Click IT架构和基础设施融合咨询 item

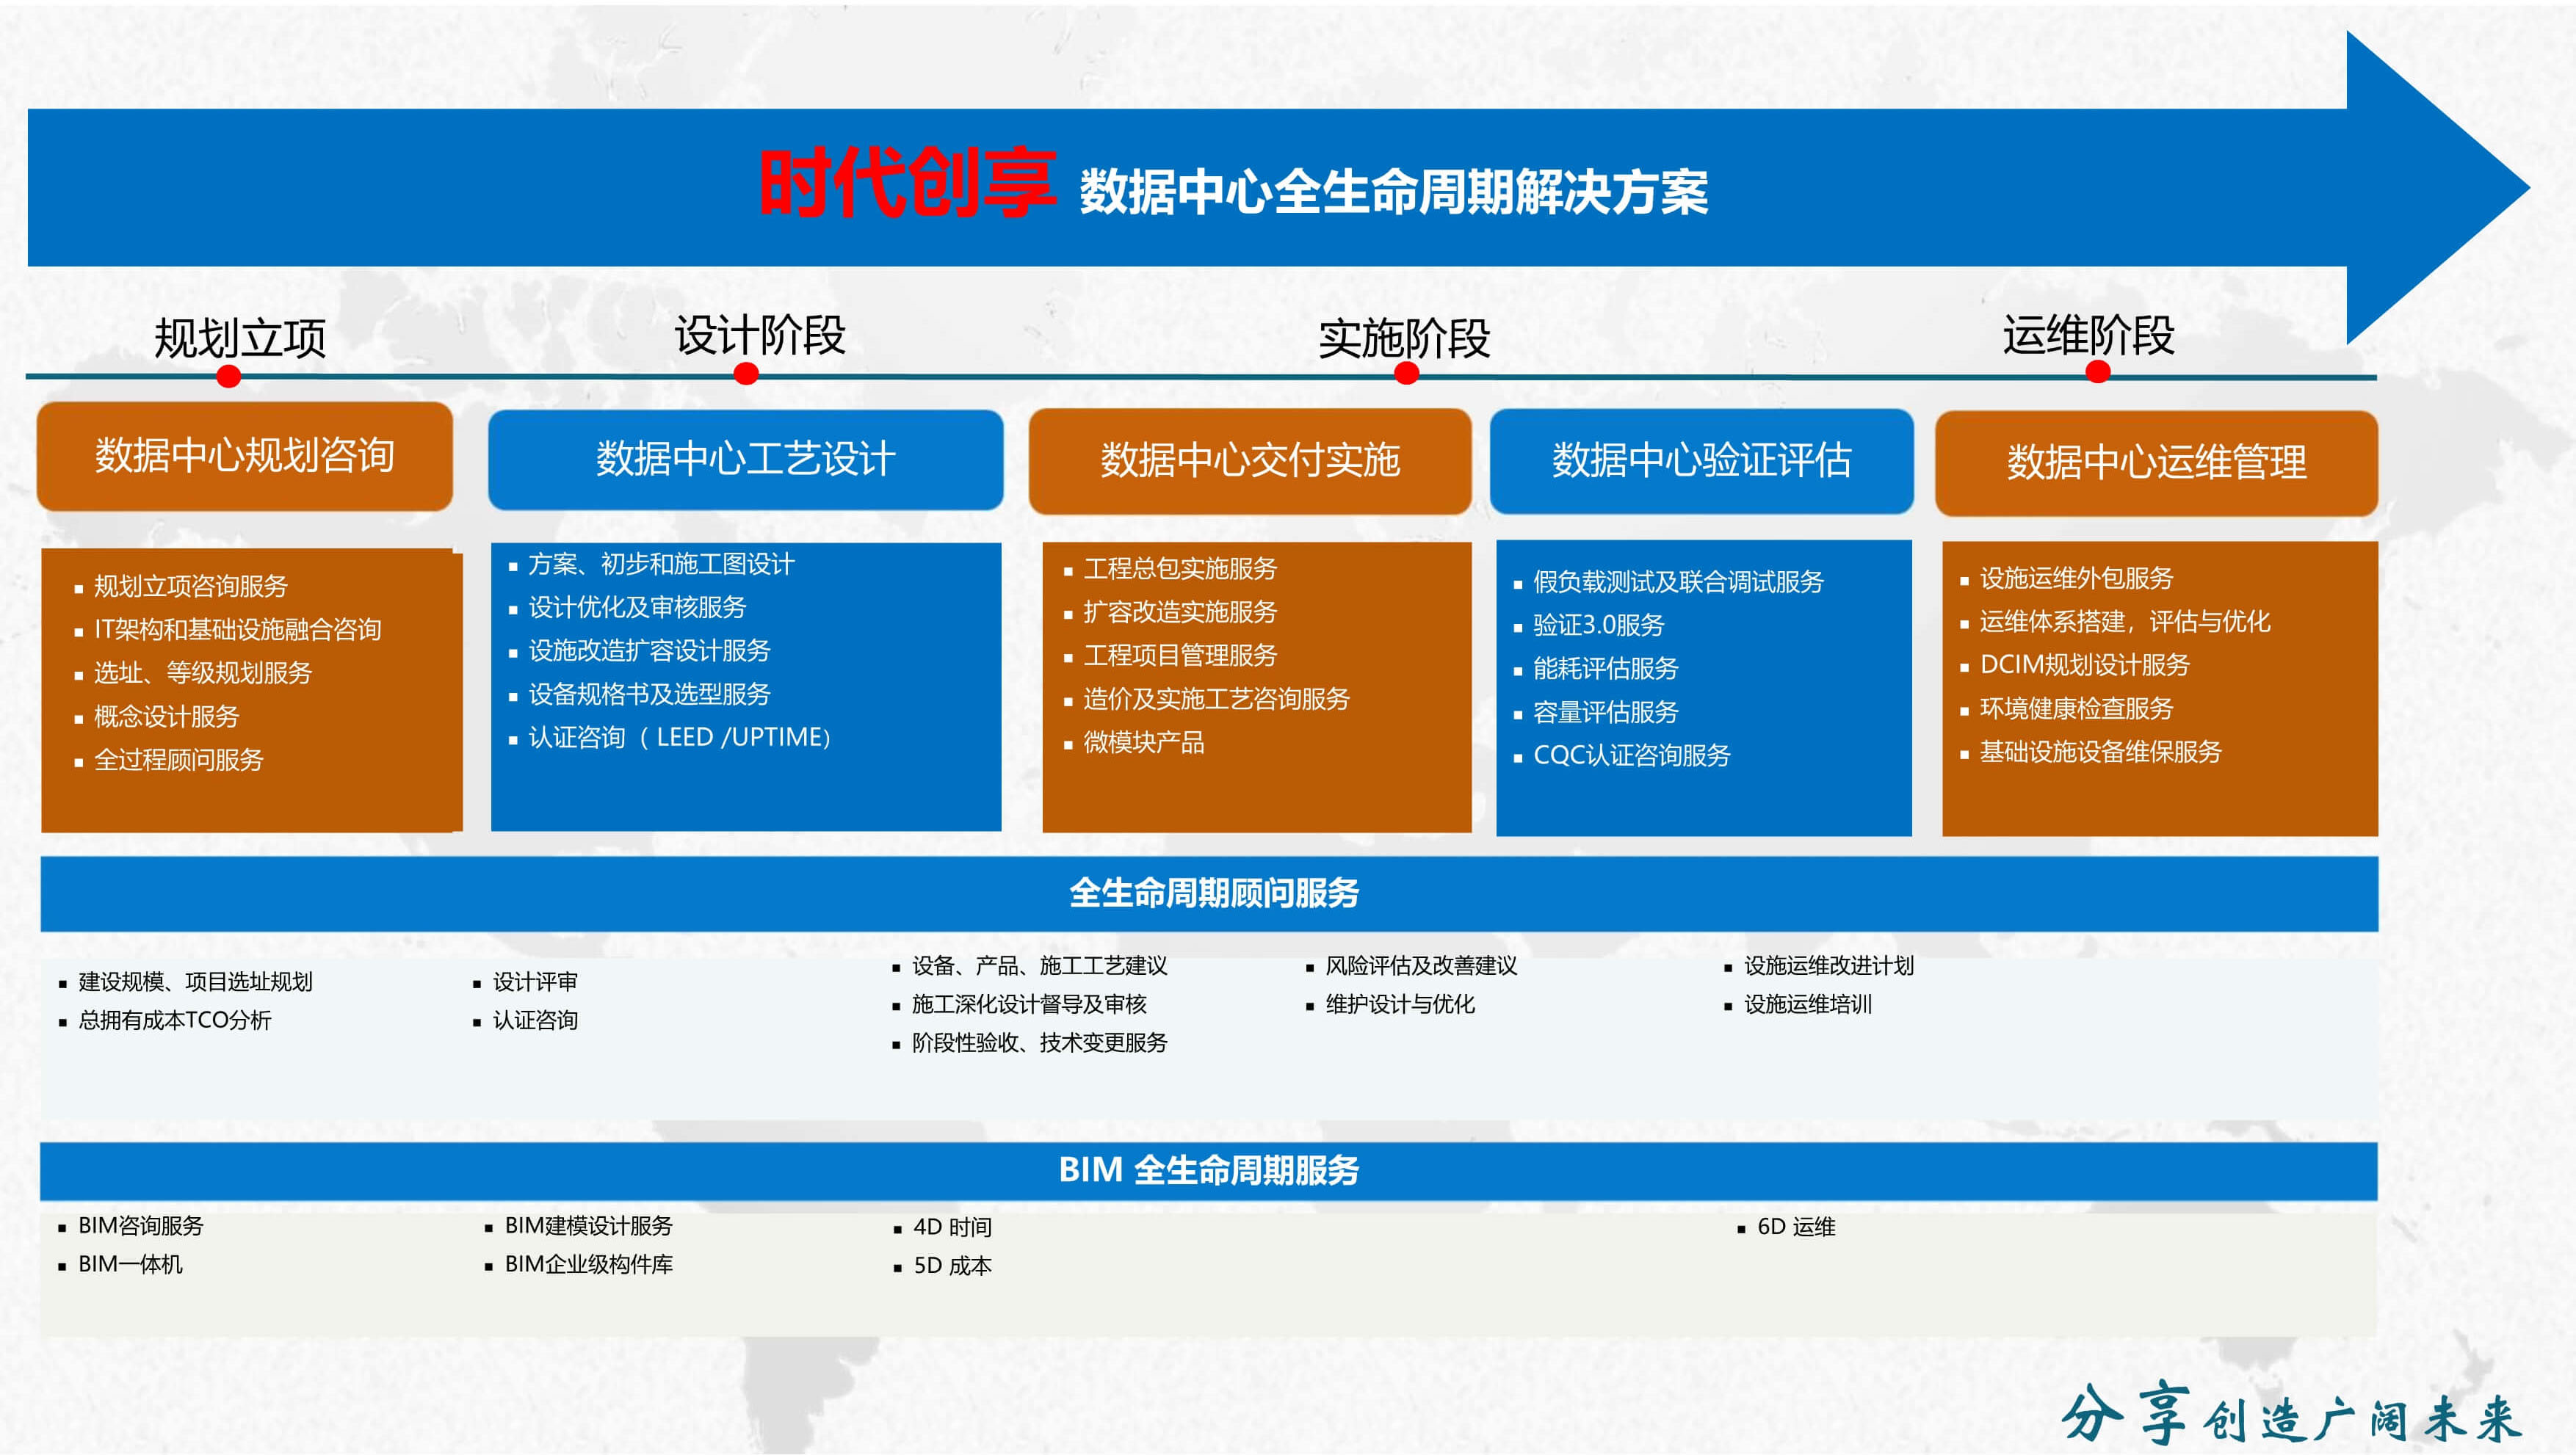(238, 629)
